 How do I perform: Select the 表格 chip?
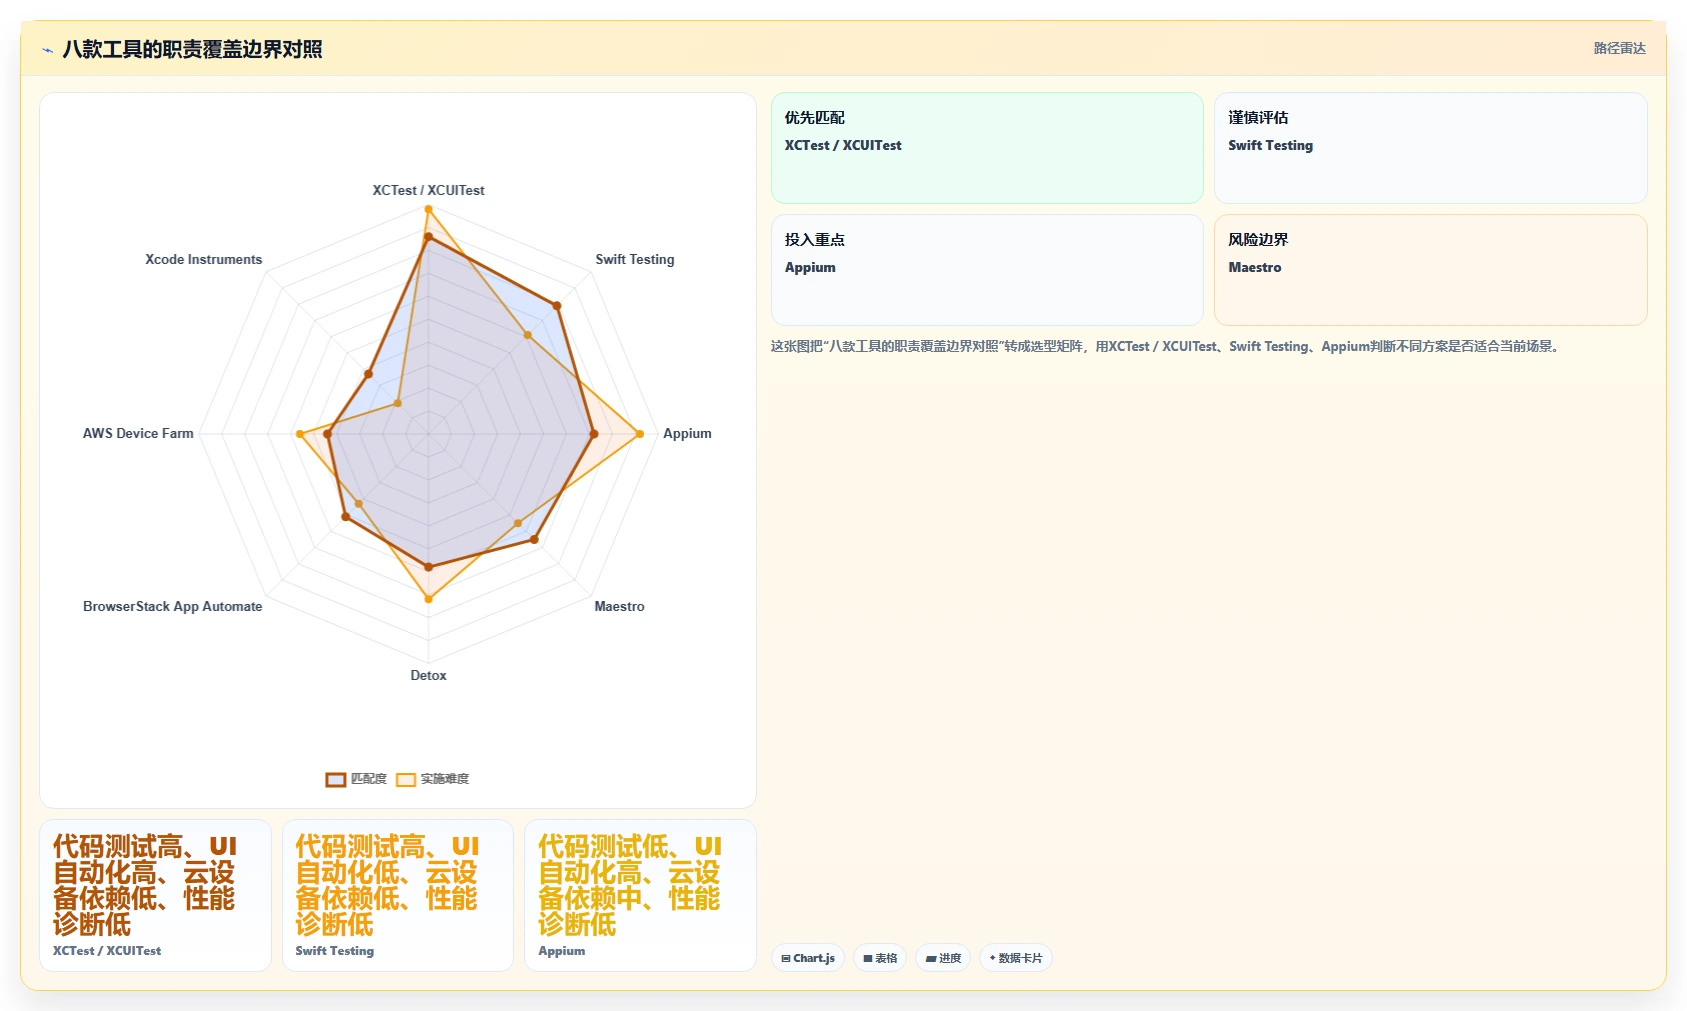point(880,958)
